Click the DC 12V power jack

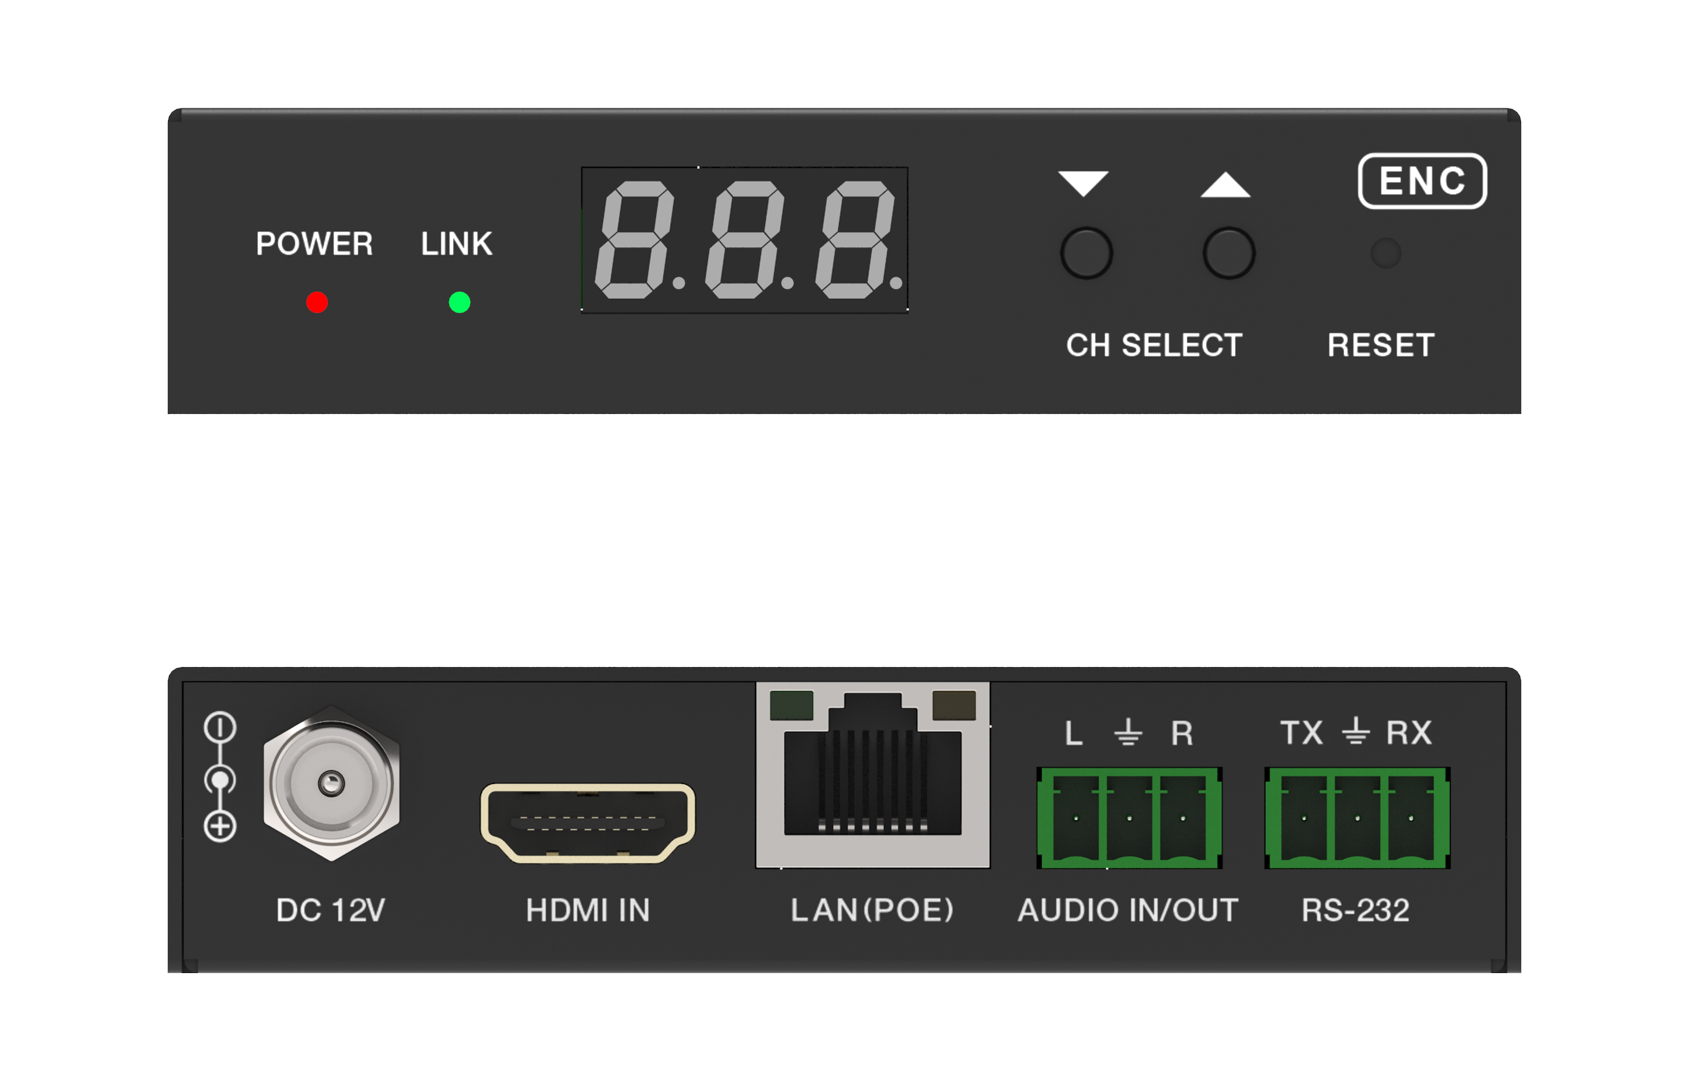[331, 783]
